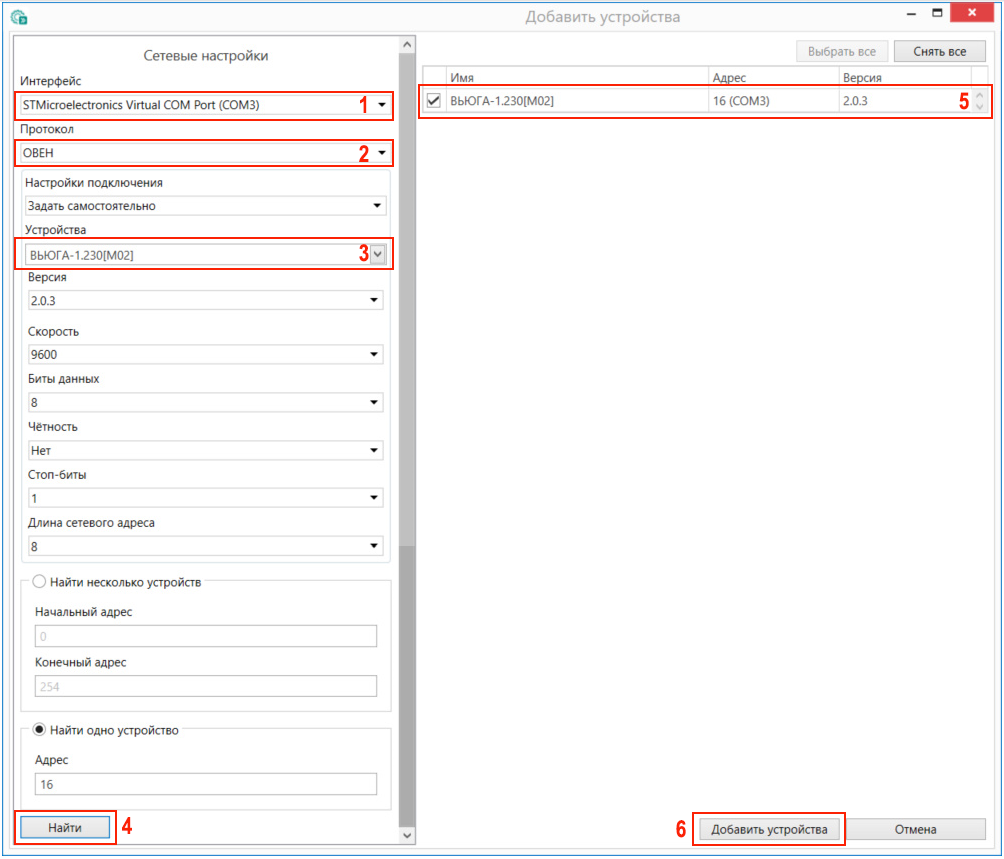Uncheck the ВЬЮГА-1.230[M02] device checkbox
The width and height of the screenshot is (1004, 859).
(x=434, y=100)
